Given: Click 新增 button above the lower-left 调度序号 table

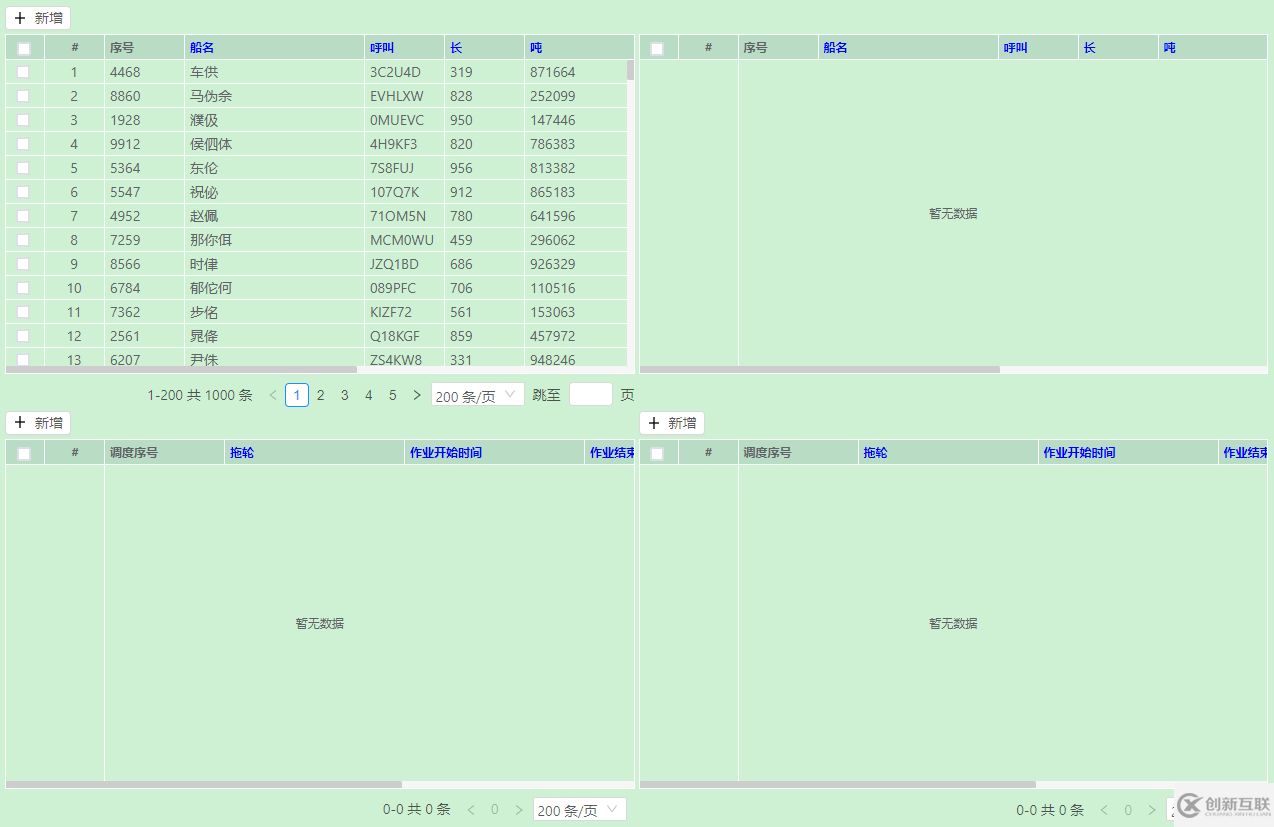Looking at the screenshot, I should (x=38, y=423).
